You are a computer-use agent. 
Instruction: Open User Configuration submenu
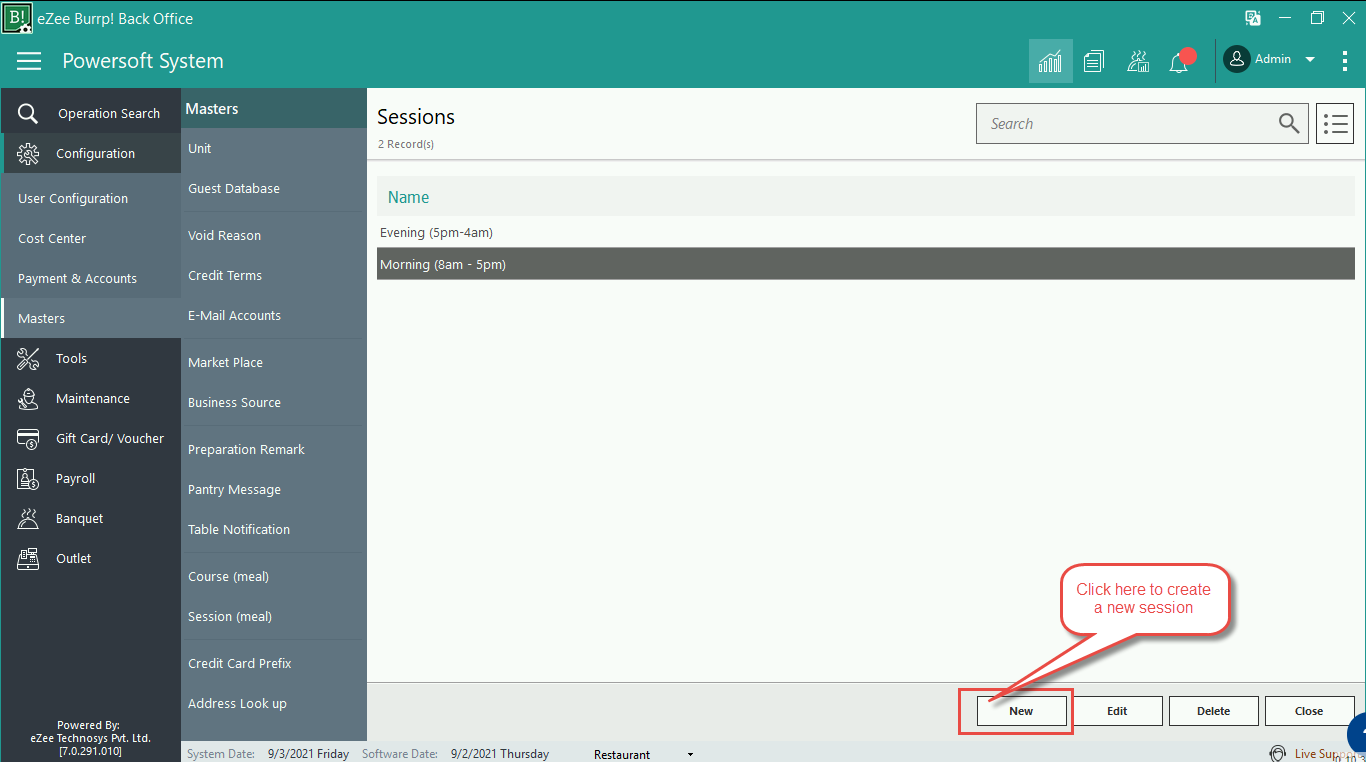[73, 199]
